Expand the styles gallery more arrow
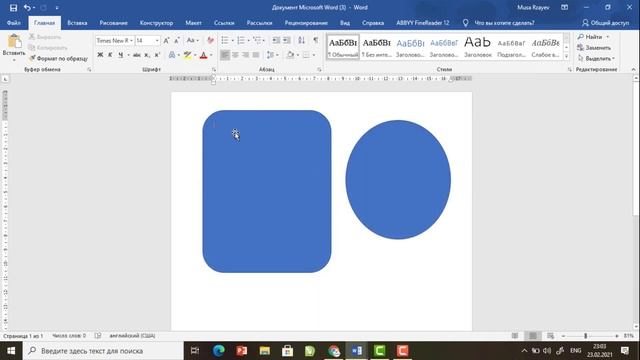The width and height of the screenshot is (640, 360). [566, 56]
